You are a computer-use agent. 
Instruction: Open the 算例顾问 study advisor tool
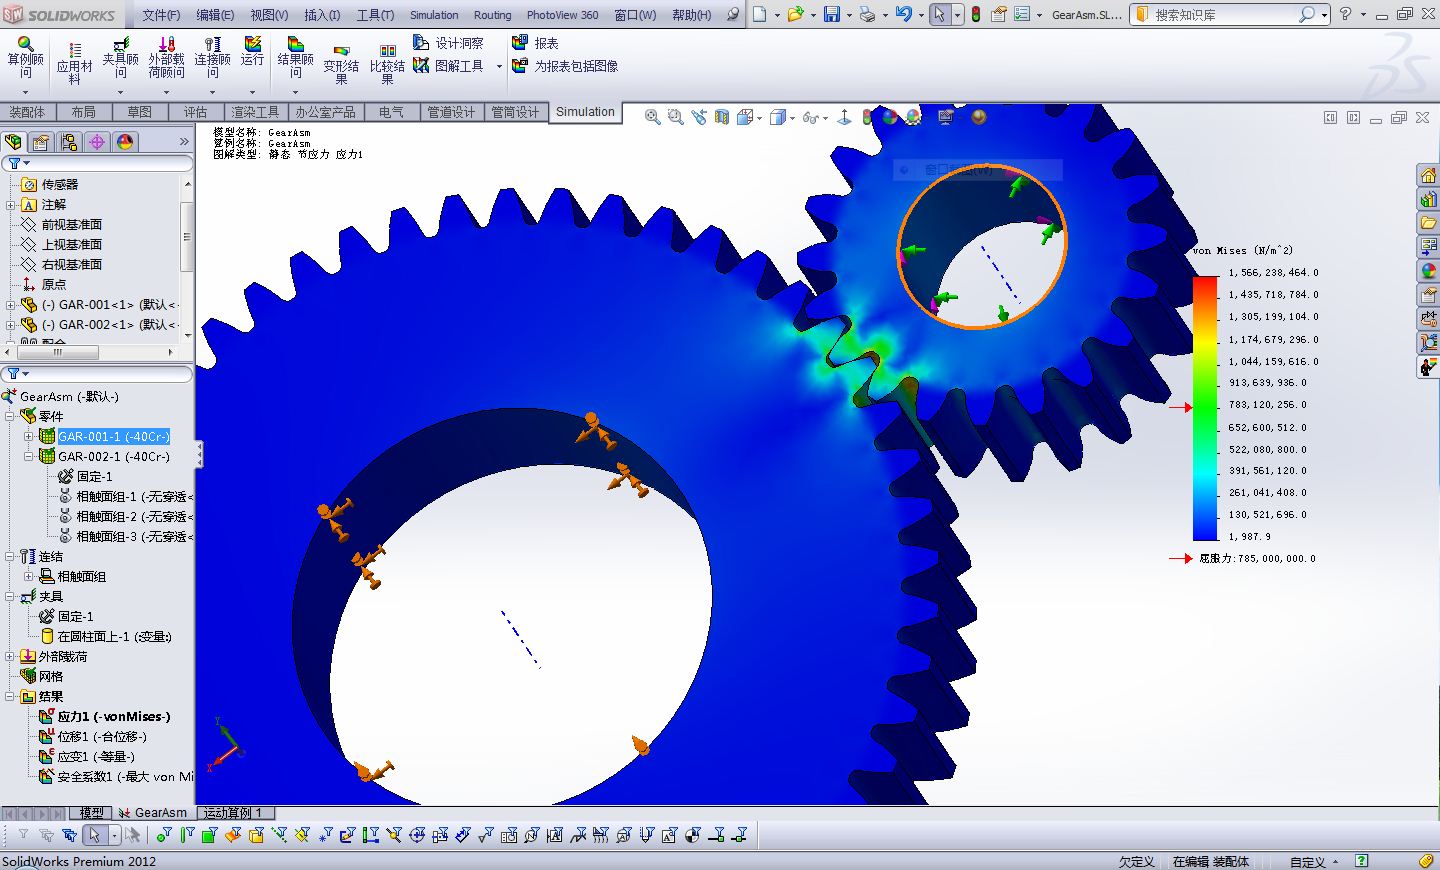click(25, 57)
